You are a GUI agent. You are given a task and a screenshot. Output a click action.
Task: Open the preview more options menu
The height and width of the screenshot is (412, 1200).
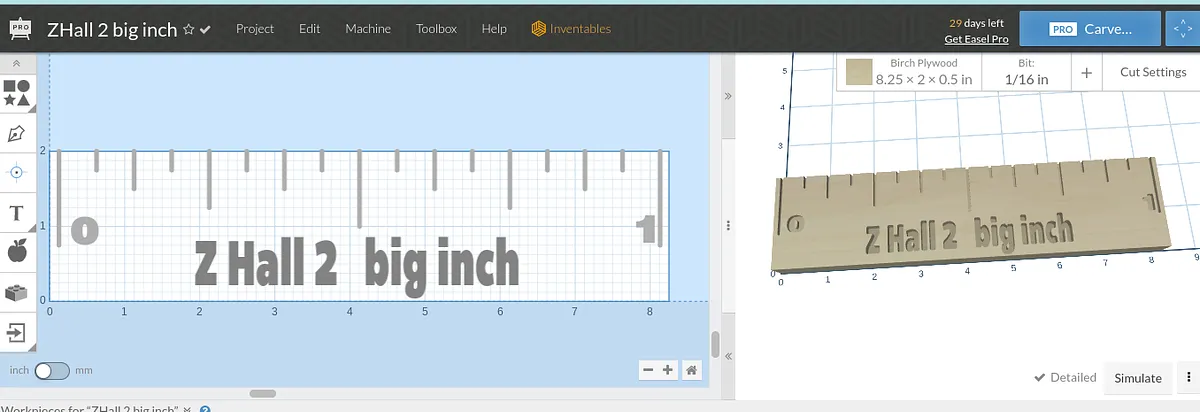pos(1188,378)
